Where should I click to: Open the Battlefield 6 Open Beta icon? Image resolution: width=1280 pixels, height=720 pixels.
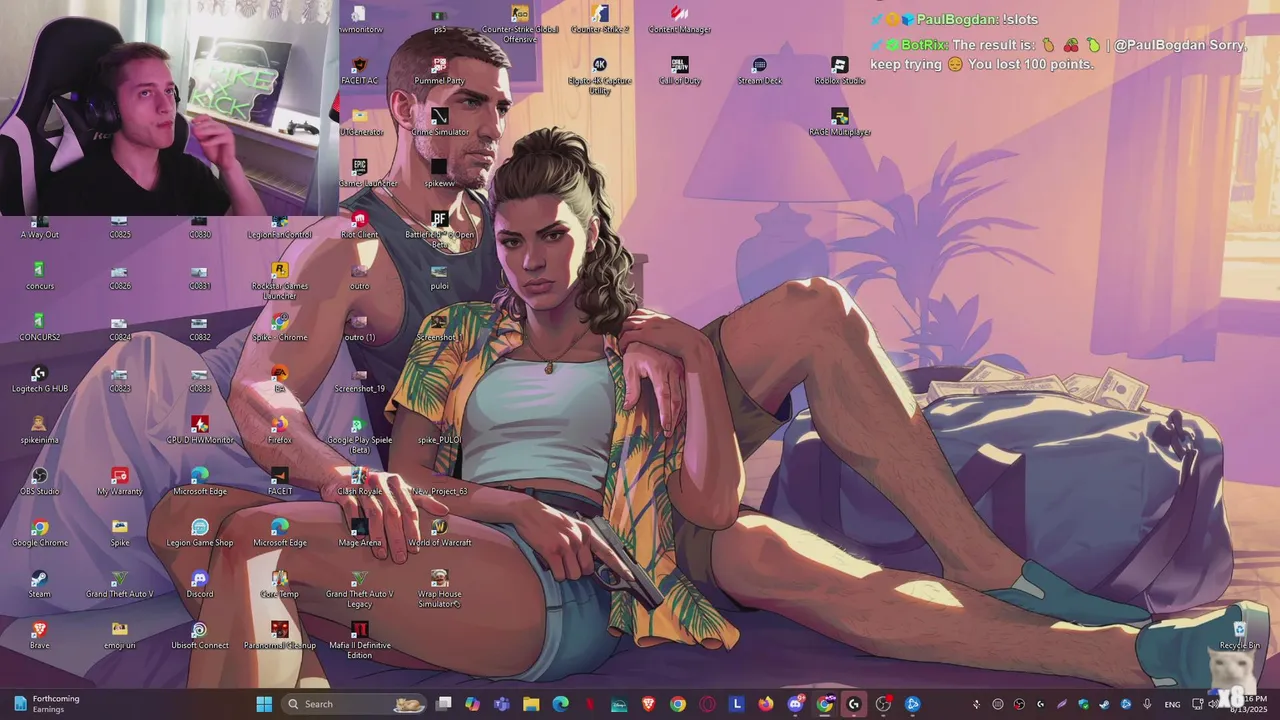point(439,230)
